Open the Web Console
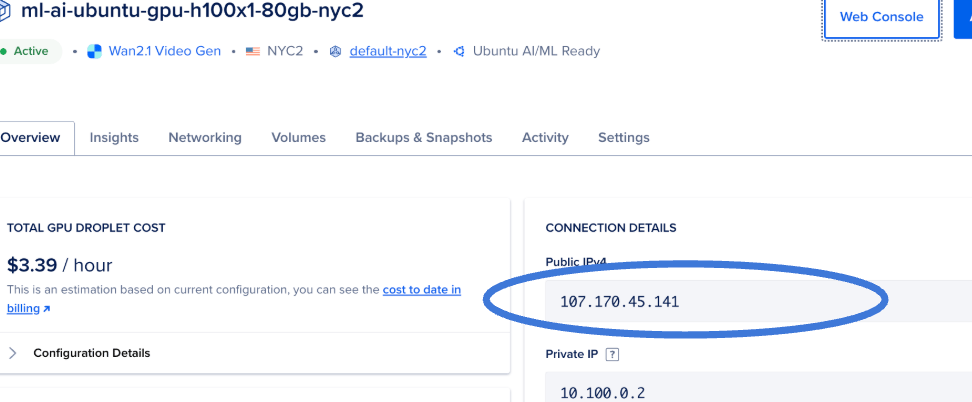Image resolution: width=972 pixels, height=402 pixels. [881, 18]
